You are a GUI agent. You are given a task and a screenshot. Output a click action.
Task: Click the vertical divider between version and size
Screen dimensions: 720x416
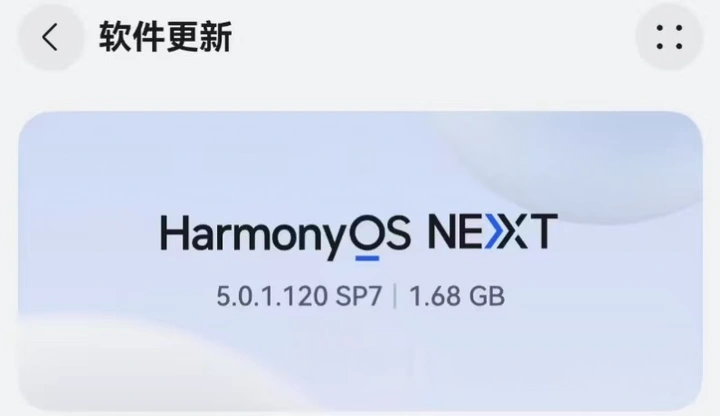click(395, 296)
